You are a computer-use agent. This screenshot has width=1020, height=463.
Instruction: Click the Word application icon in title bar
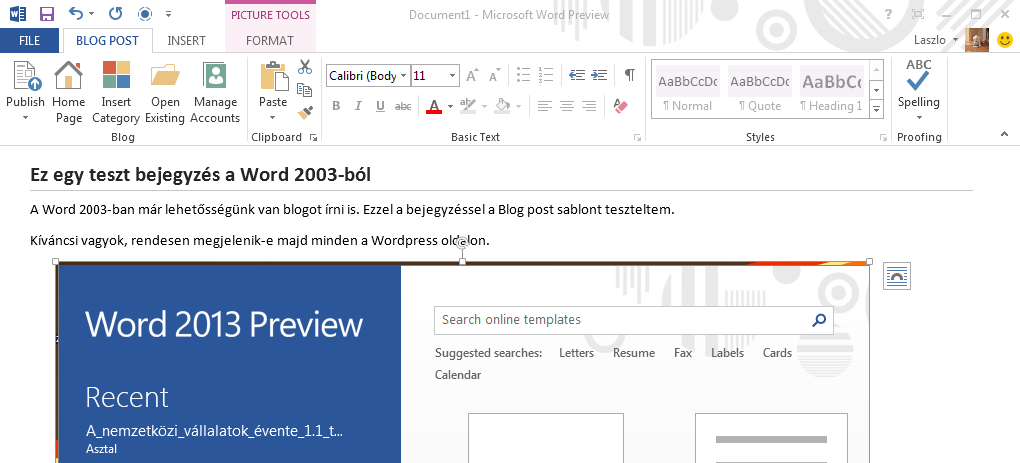pos(18,14)
